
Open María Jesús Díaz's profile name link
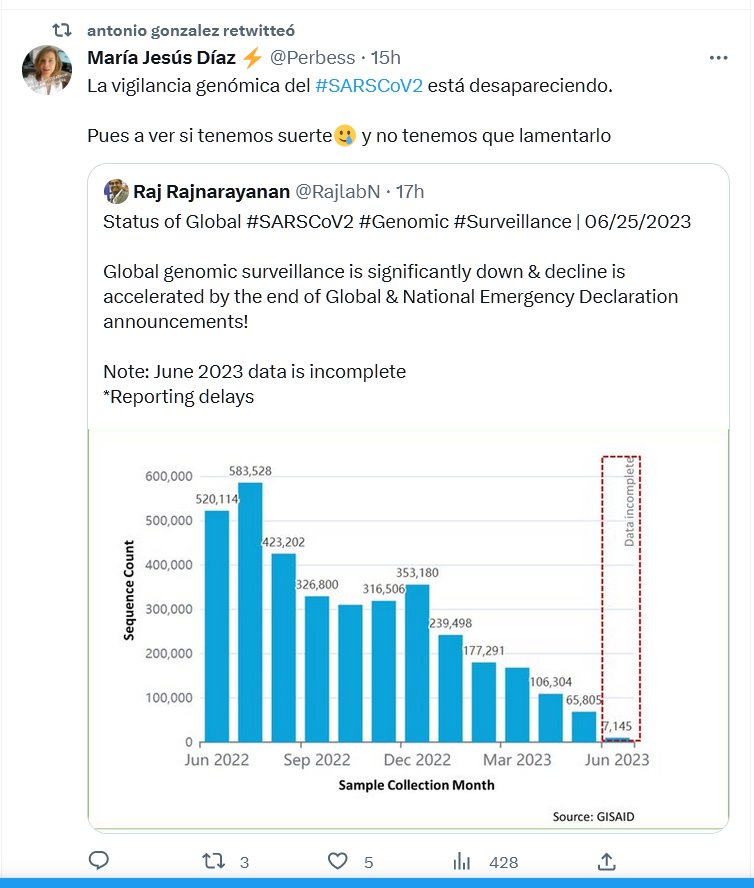pyautogui.click(x=162, y=58)
